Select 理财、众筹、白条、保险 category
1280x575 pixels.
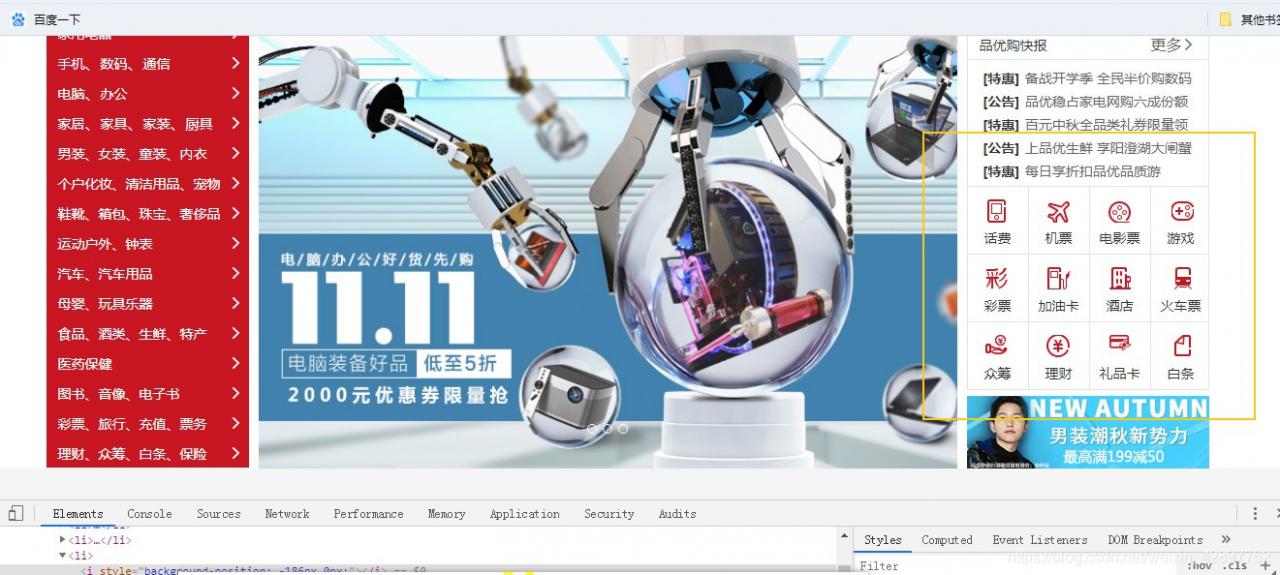[132, 454]
